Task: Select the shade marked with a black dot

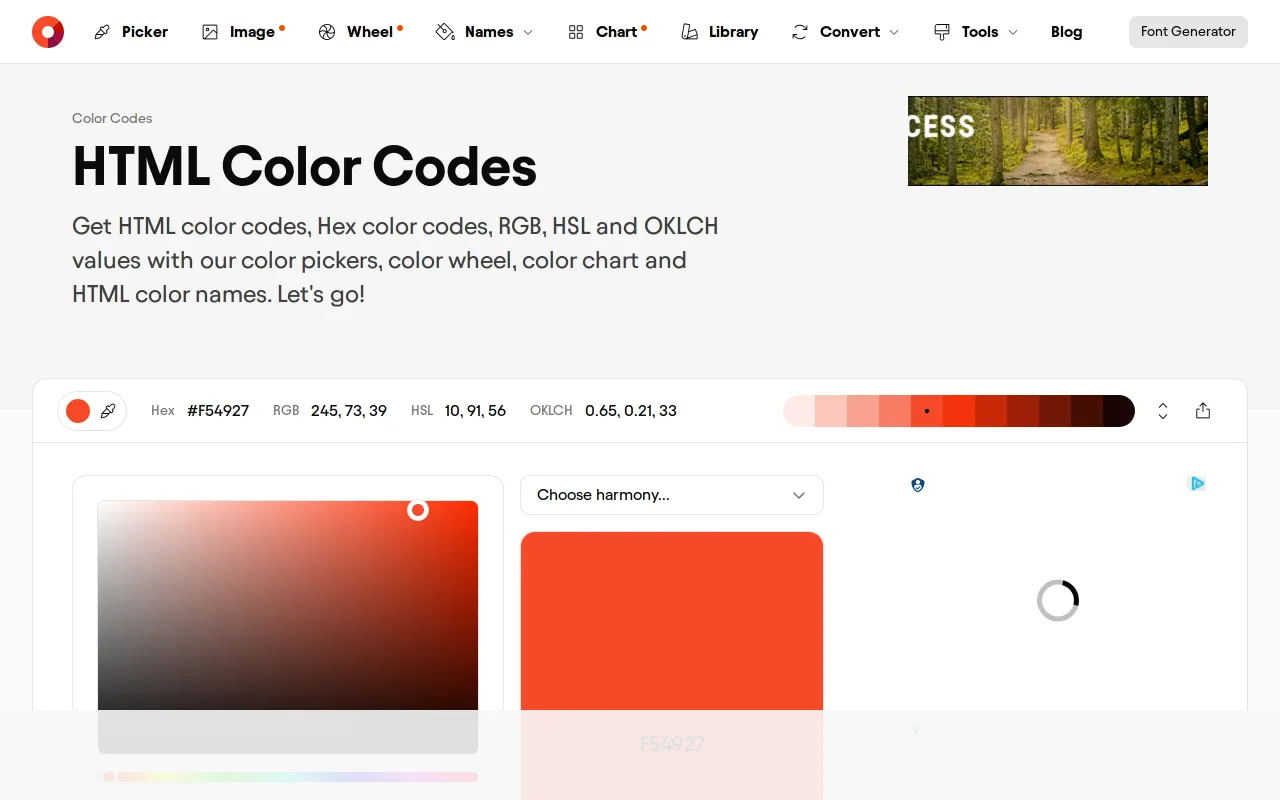Action: pyautogui.click(x=927, y=411)
